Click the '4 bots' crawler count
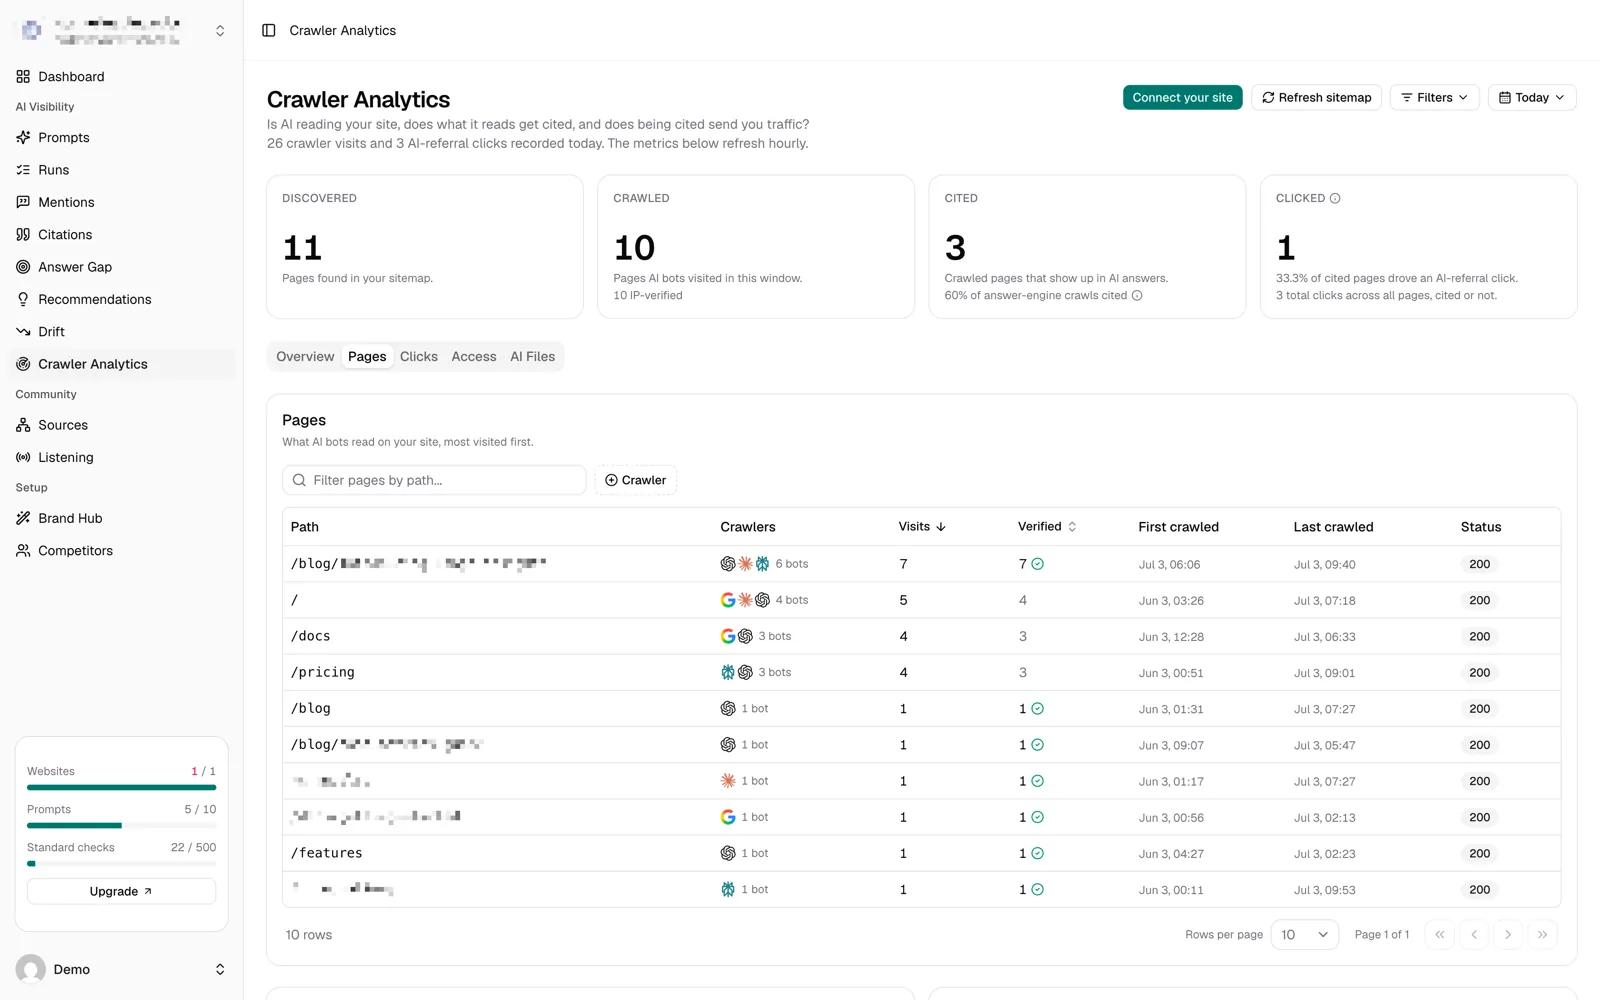The height and width of the screenshot is (1000, 1600). coord(792,600)
